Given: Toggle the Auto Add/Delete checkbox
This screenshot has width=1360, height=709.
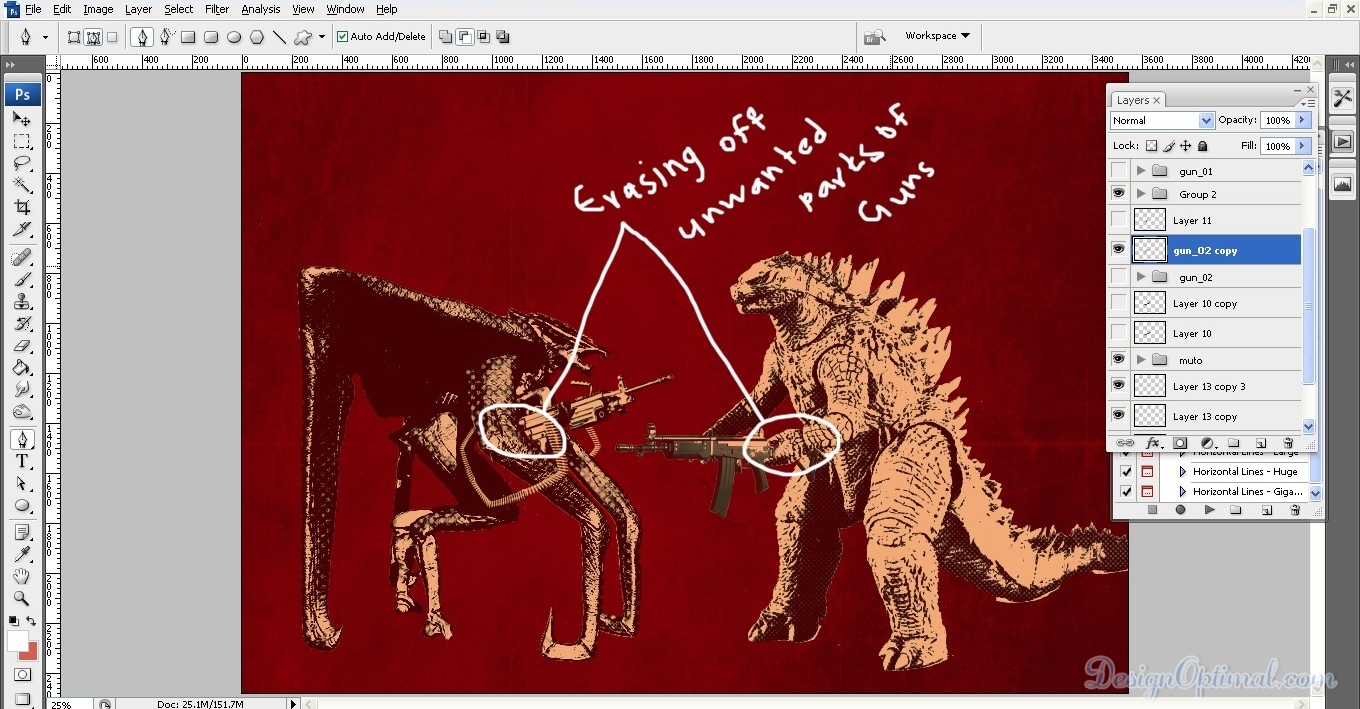Looking at the screenshot, I should tap(342, 37).
